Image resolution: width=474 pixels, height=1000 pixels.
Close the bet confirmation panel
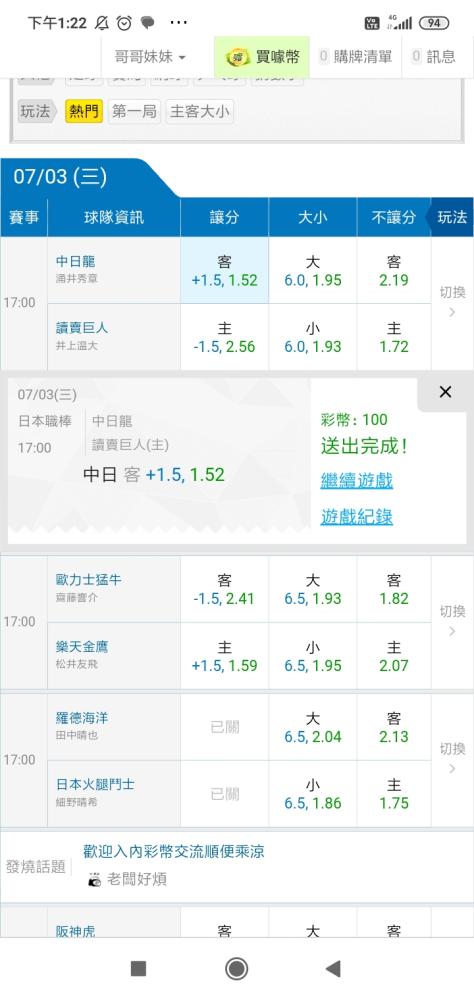tap(445, 392)
